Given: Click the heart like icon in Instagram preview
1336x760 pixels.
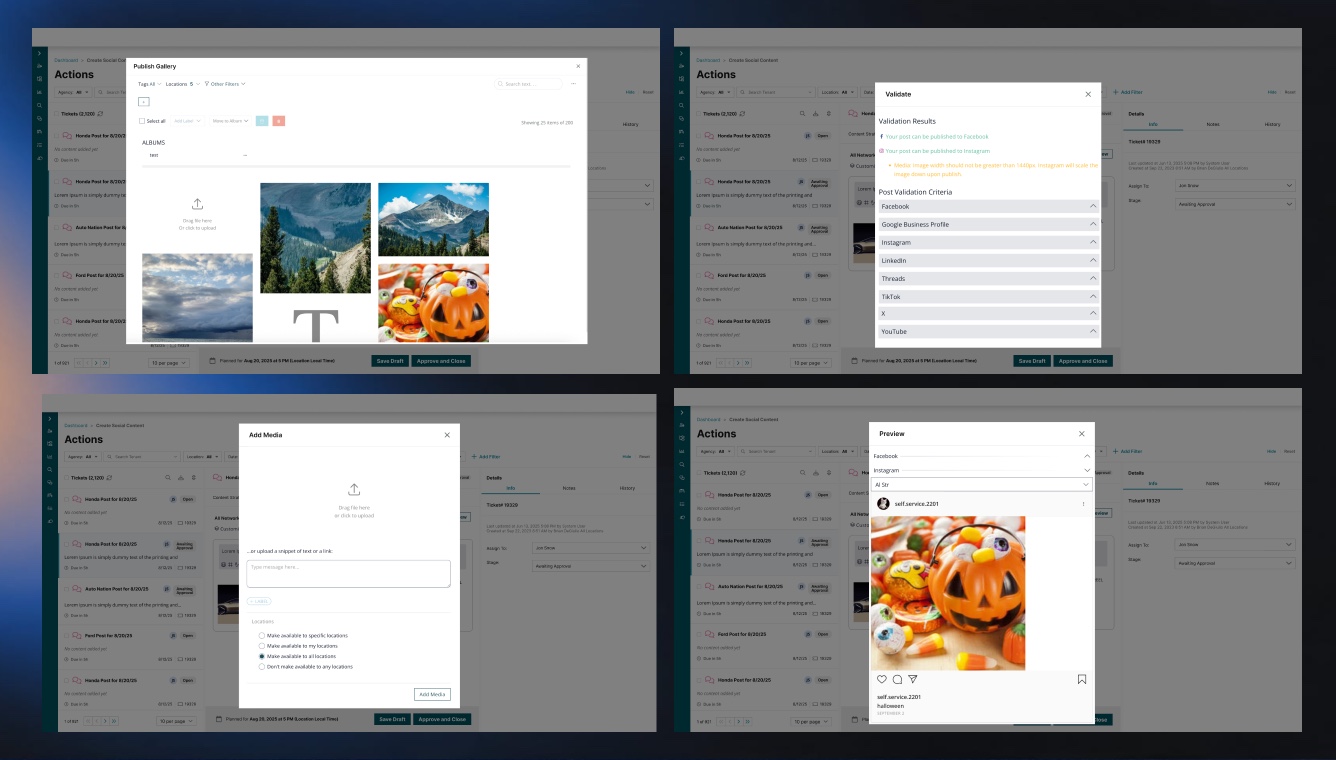Looking at the screenshot, I should click(882, 679).
